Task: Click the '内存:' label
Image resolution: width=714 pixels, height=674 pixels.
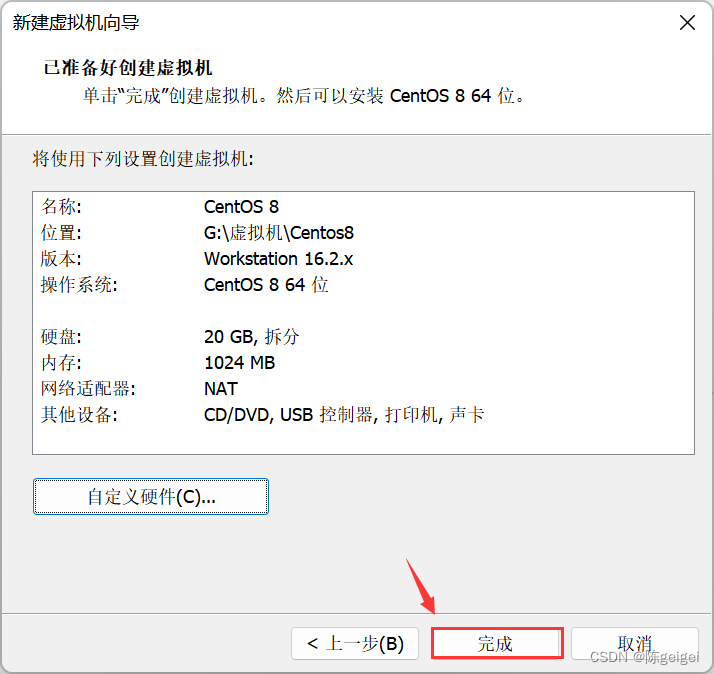Action: 61,363
